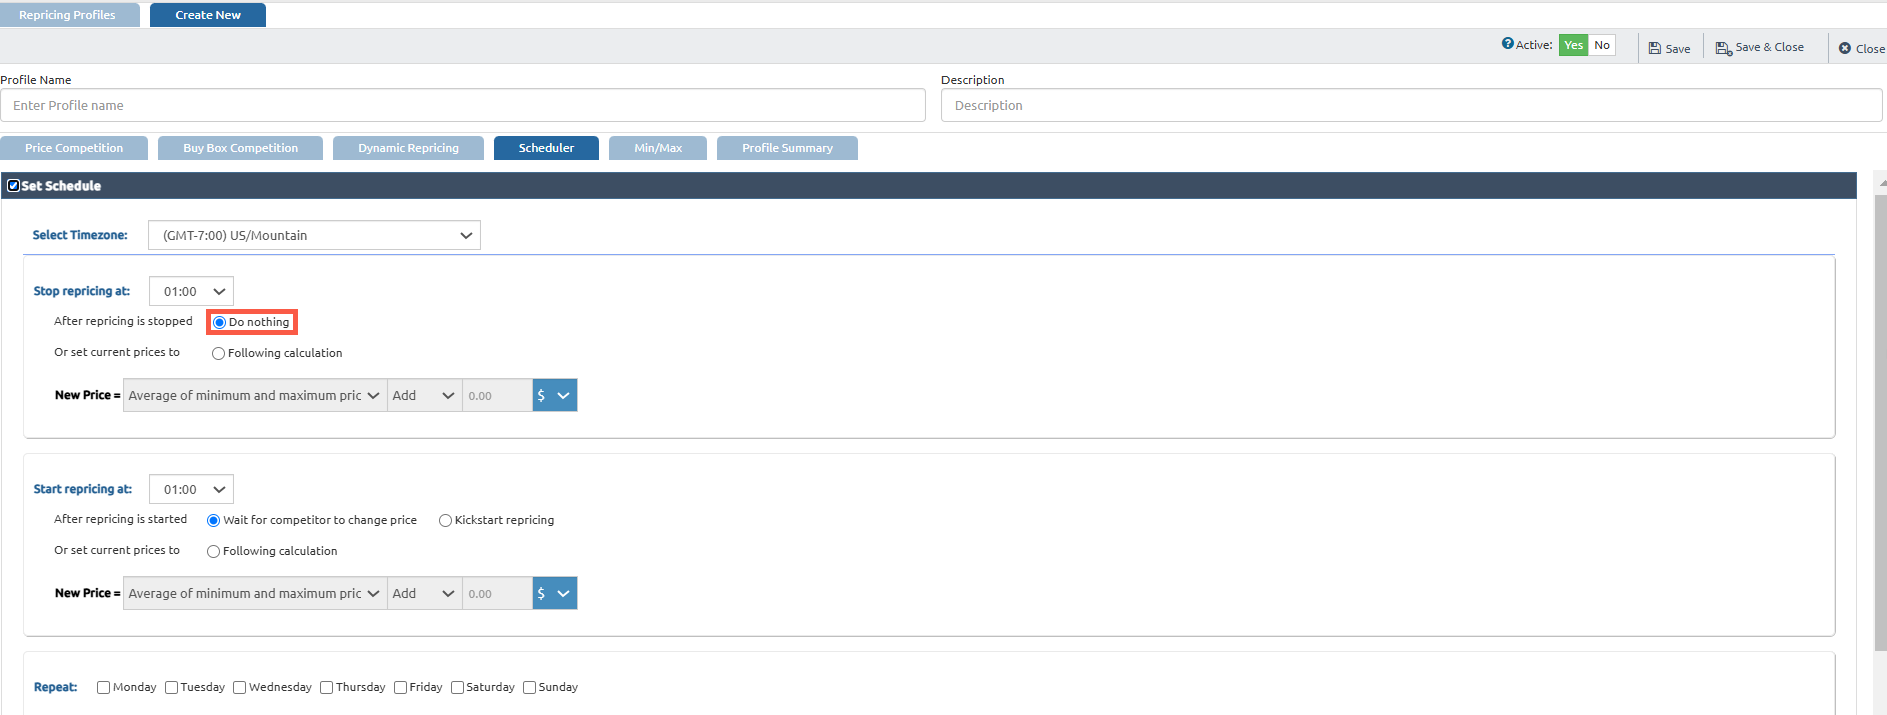Set Active toggle to No

point(1602,45)
